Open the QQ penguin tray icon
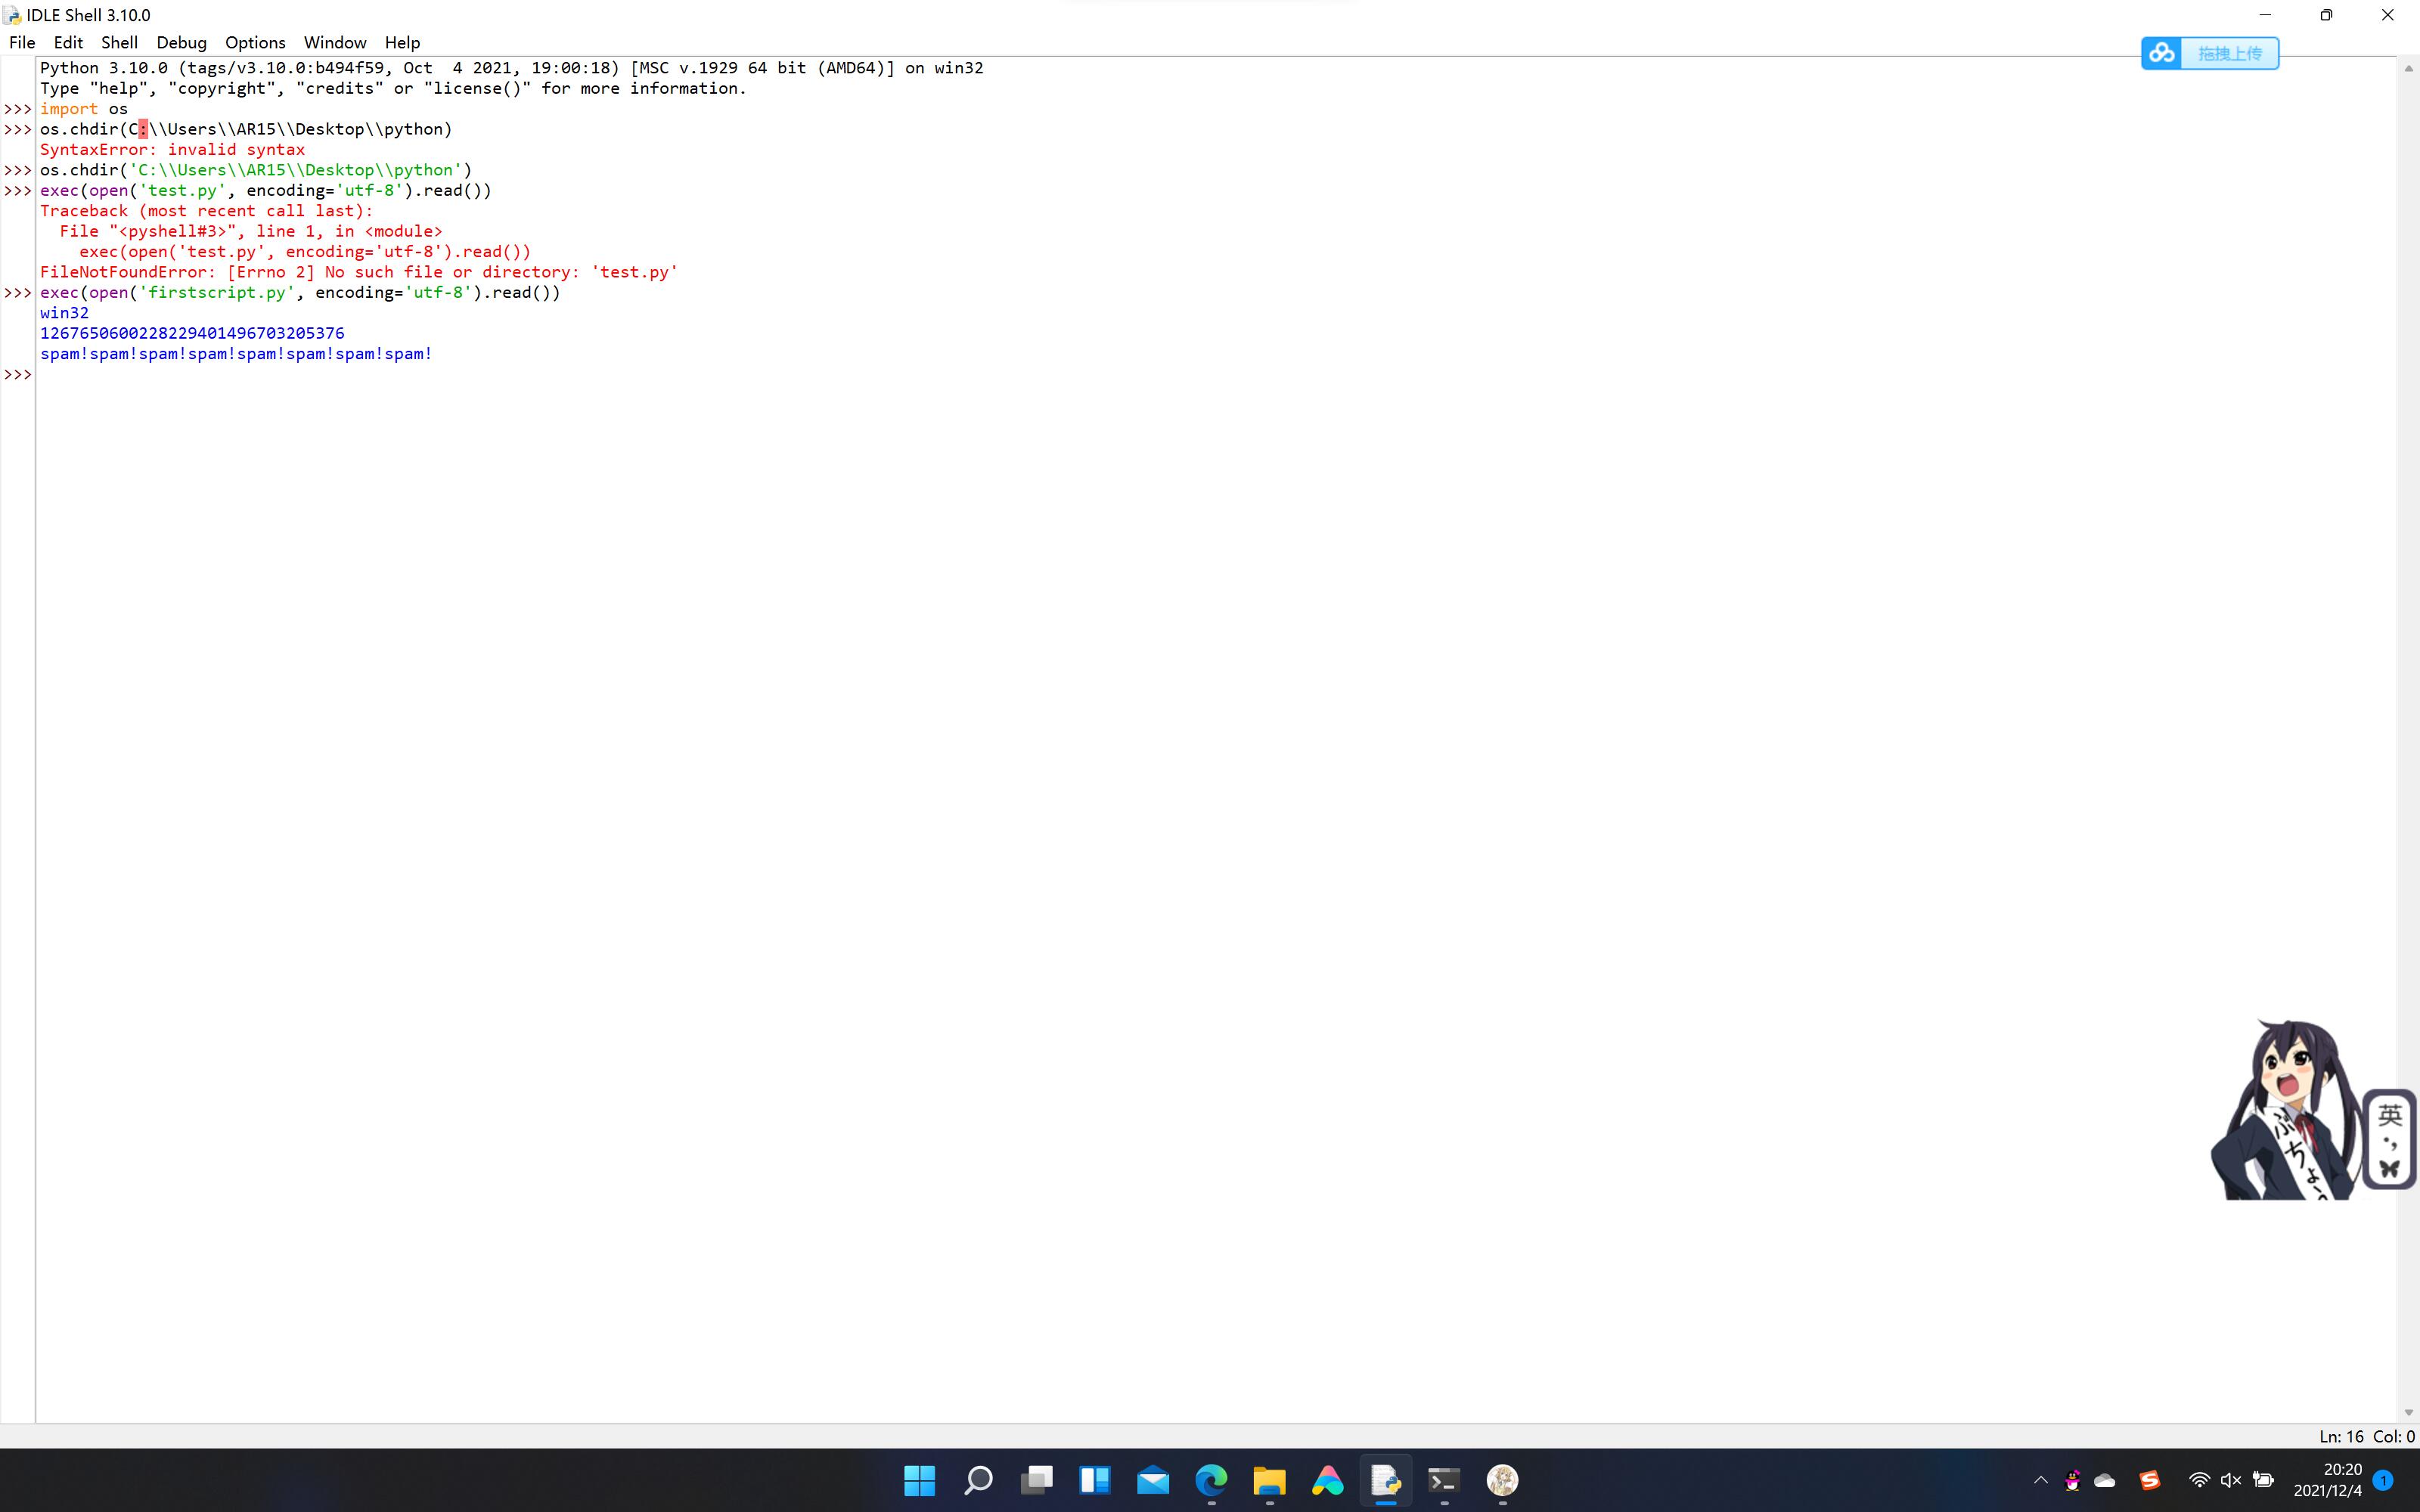 point(2072,1480)
